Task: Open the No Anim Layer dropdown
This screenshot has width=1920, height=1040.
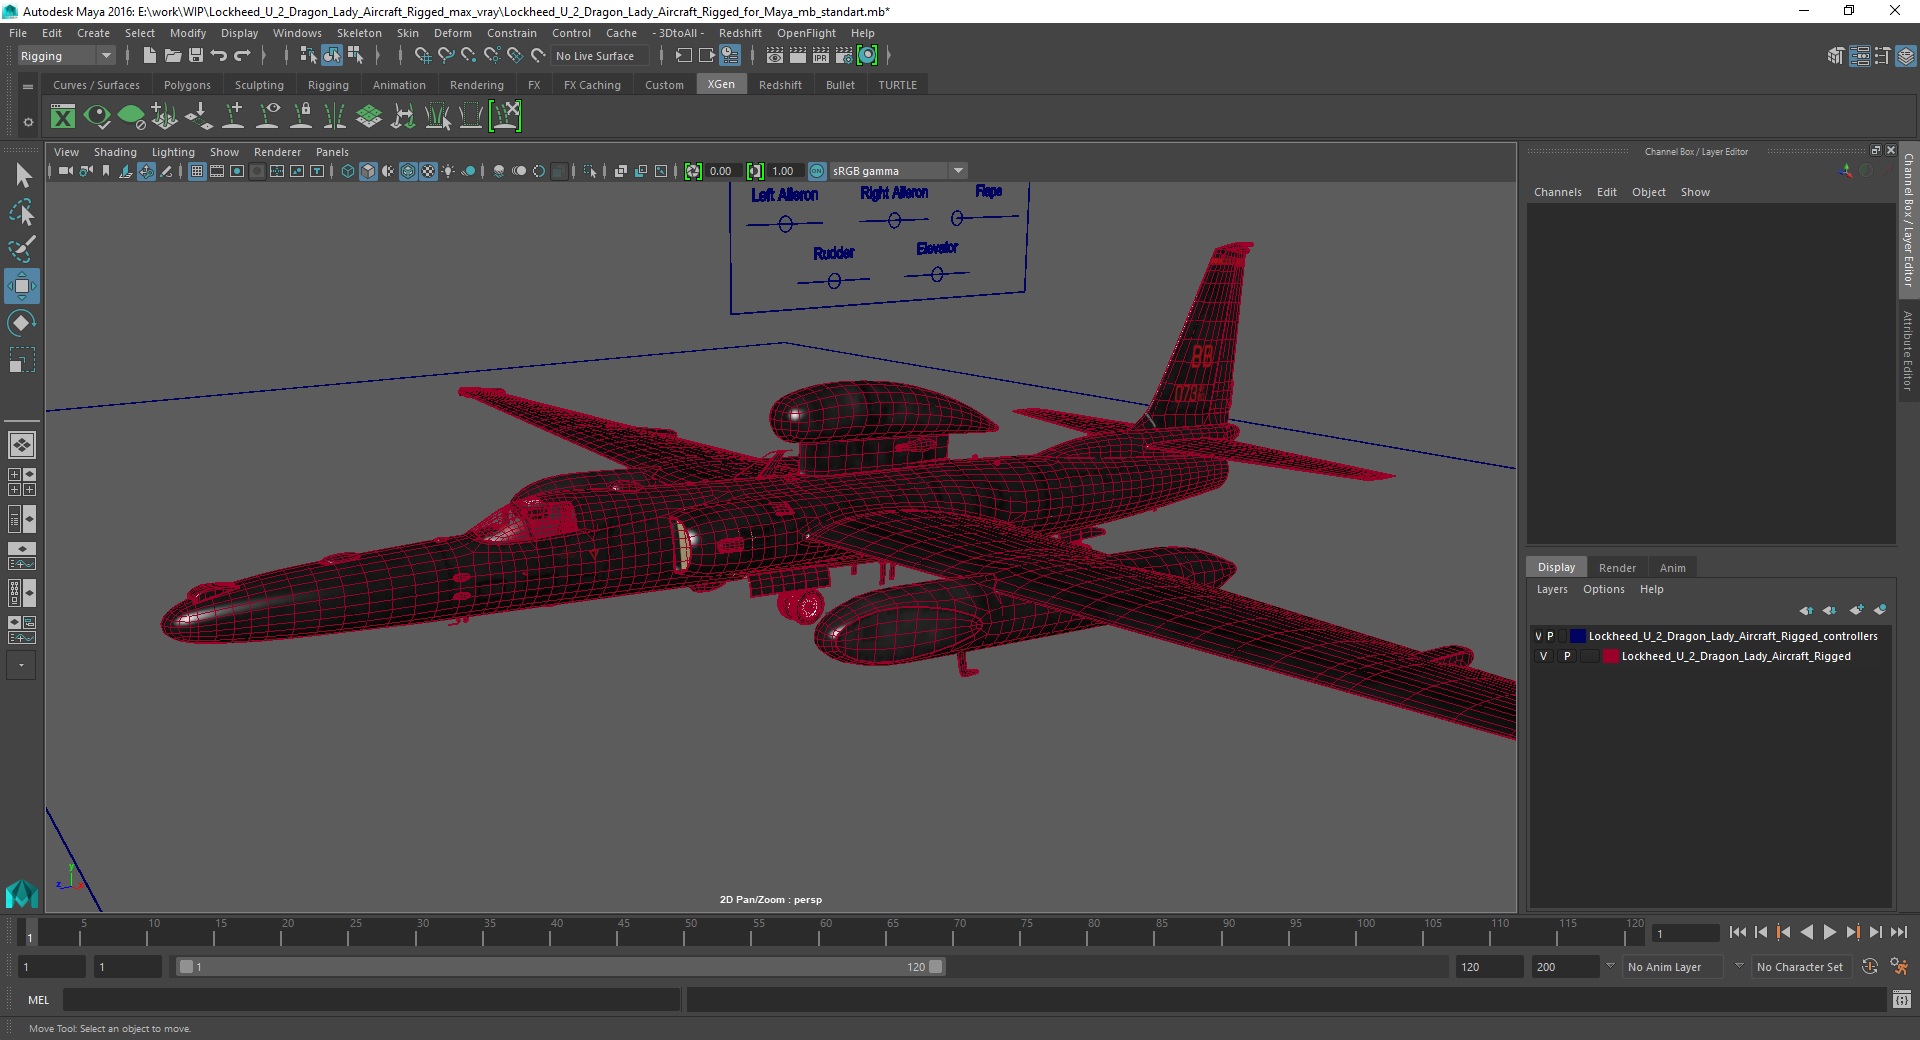Action: (x=1673, y=967)
